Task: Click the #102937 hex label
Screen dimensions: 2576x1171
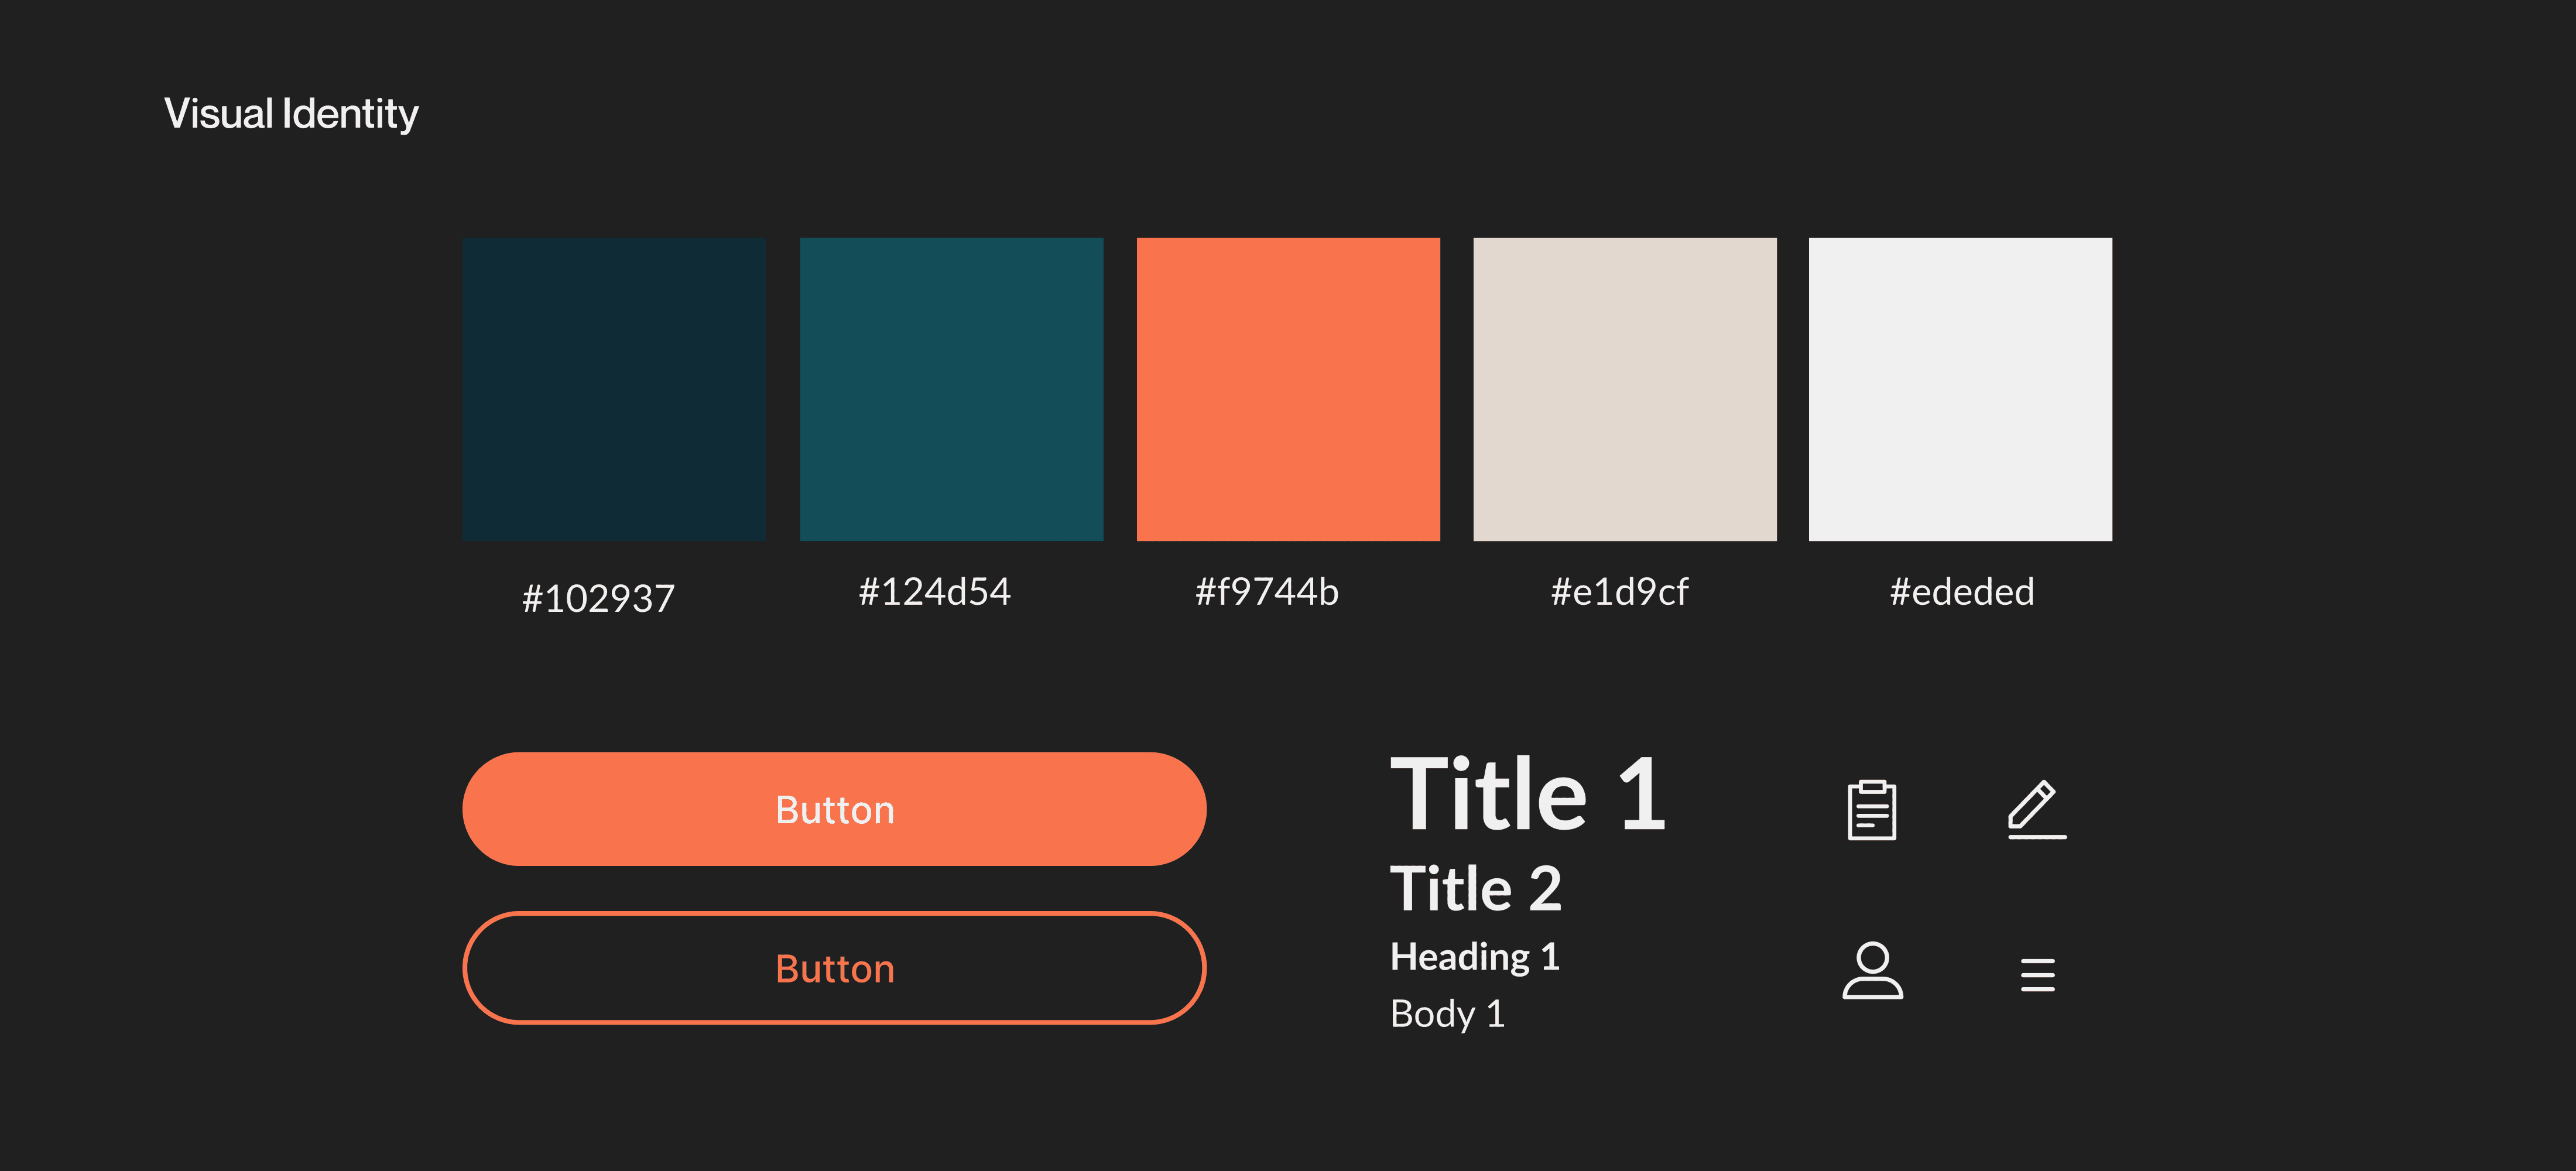Action: pyautogui.click(x=598, y=598)
